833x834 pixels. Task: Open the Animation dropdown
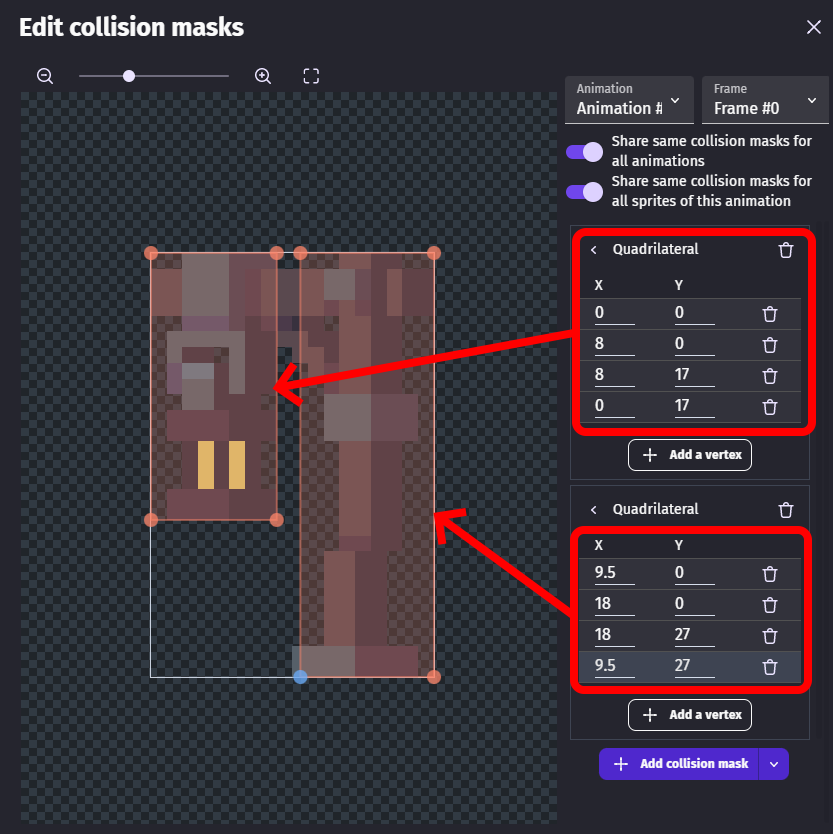point(629,101)
